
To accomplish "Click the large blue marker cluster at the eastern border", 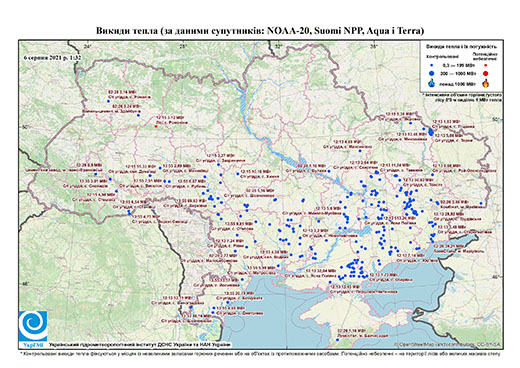I will pos(431,132).
